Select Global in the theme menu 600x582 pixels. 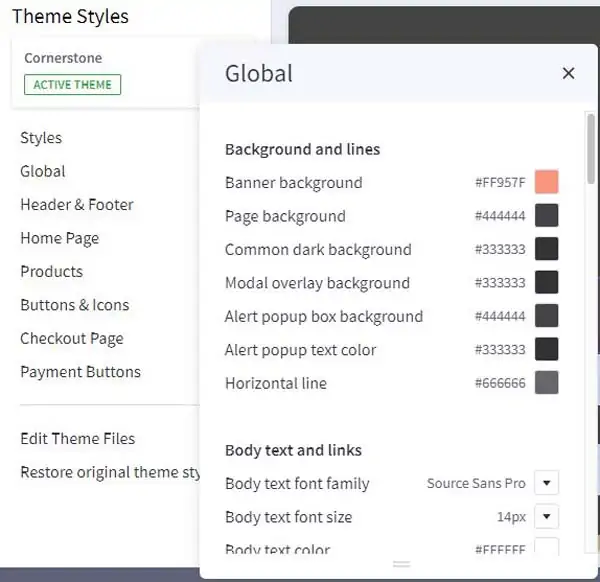[43, 171]
